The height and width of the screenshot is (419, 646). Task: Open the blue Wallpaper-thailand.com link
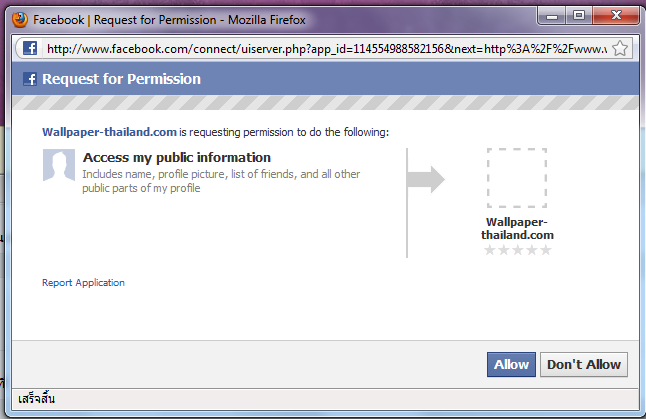pos(109,132)
